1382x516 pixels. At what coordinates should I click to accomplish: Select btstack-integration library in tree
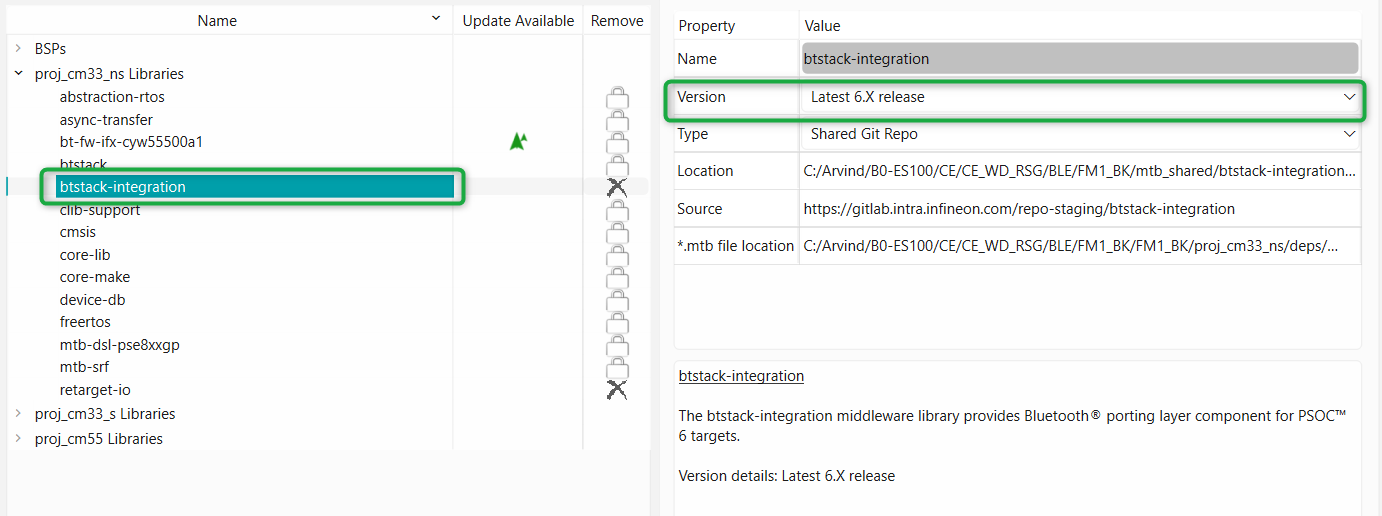click(123, 187)
